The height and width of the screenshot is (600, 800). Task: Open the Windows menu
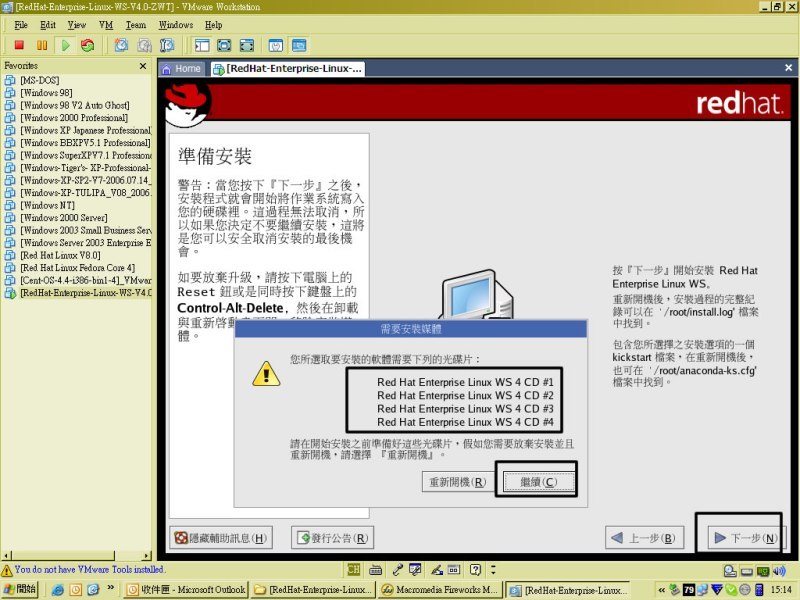coord(176,25)
